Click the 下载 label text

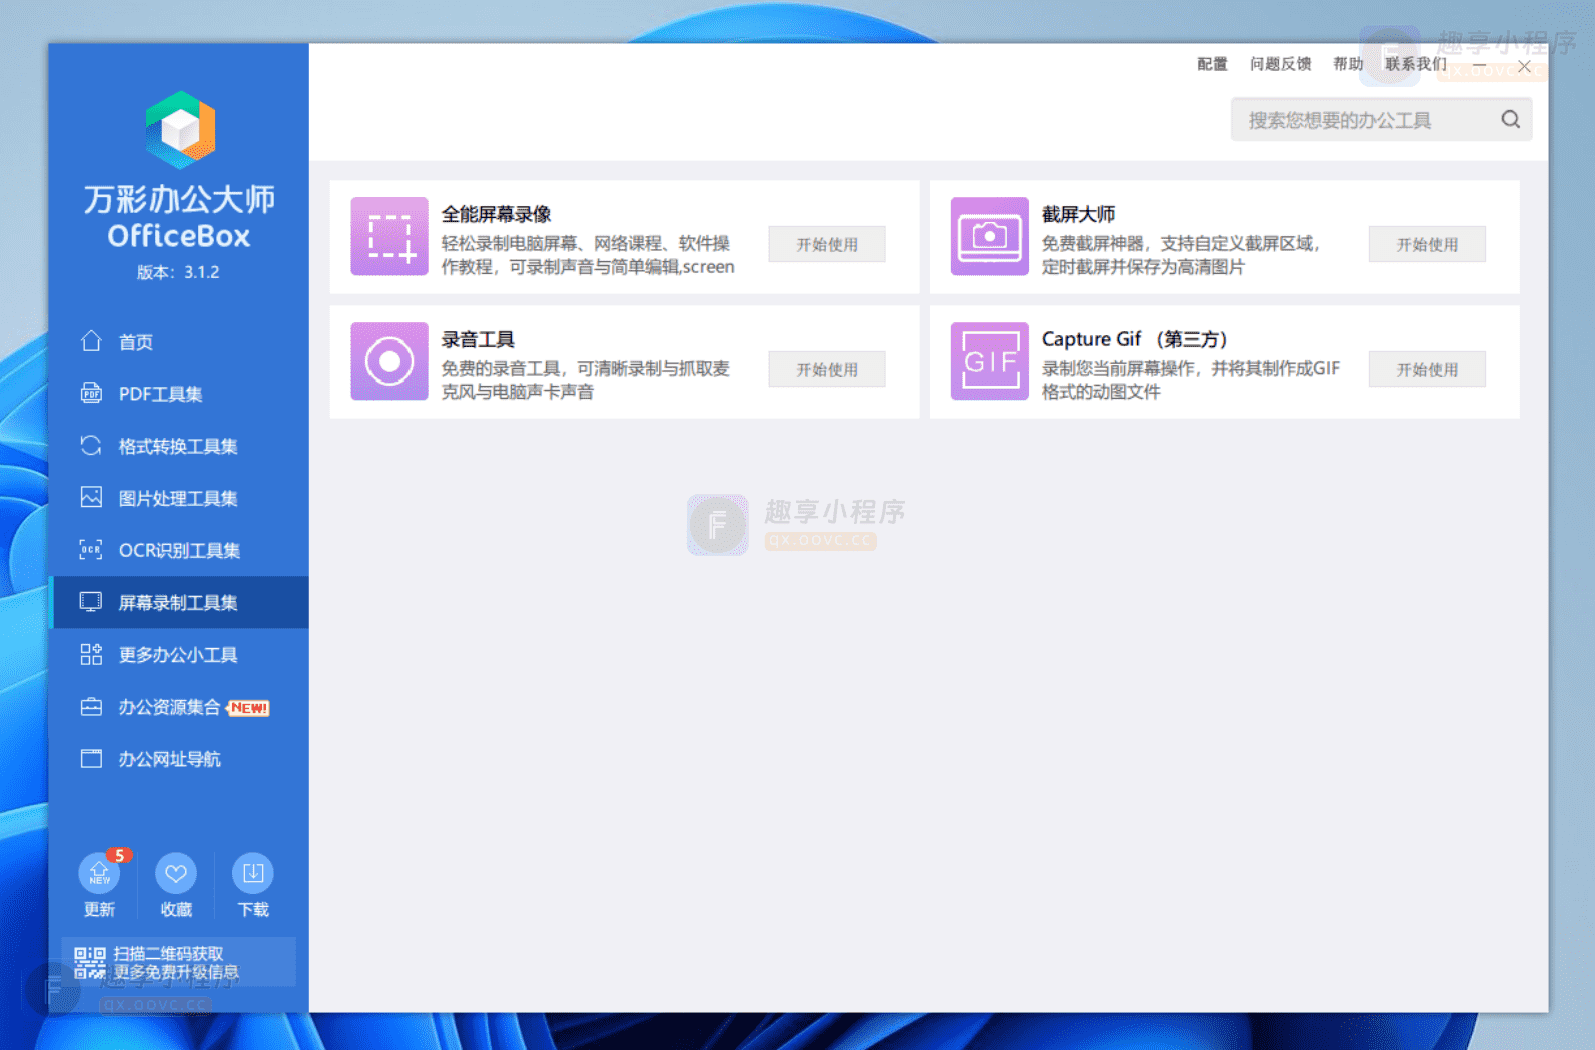[x=253, y=909]
